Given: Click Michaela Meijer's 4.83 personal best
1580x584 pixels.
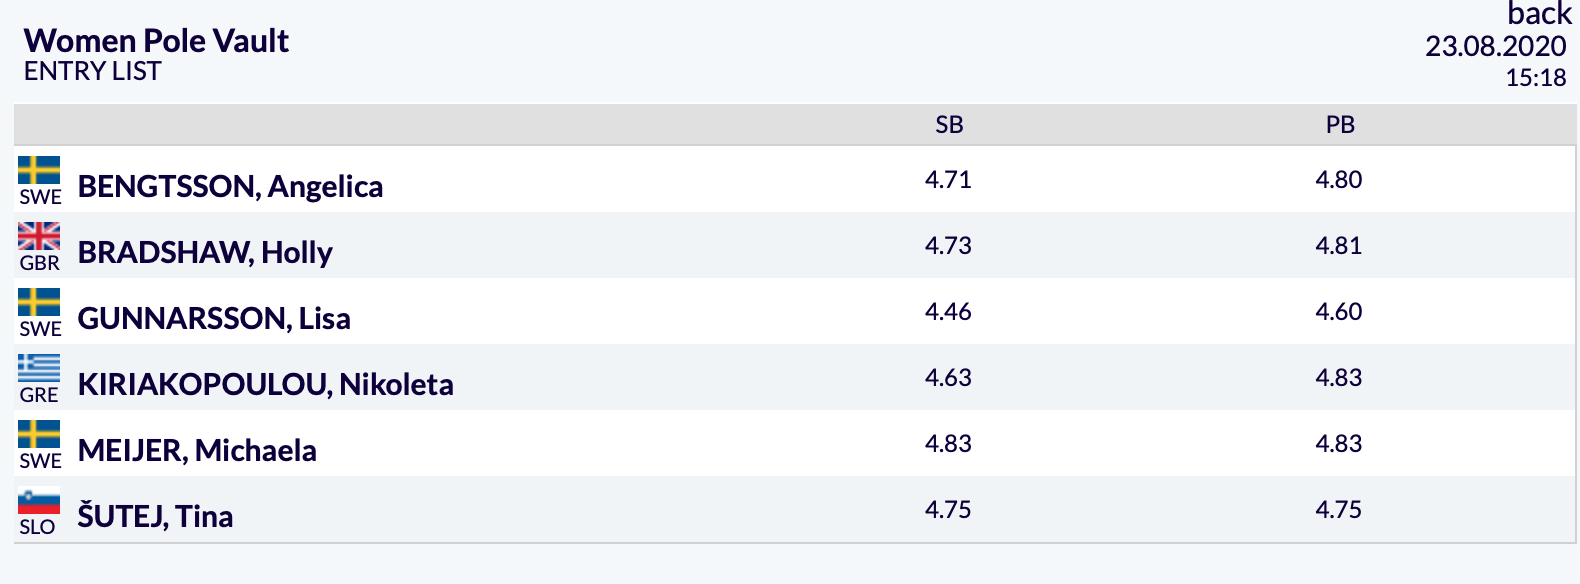Looking at the screenshot, I should (x=1339, y=443).
